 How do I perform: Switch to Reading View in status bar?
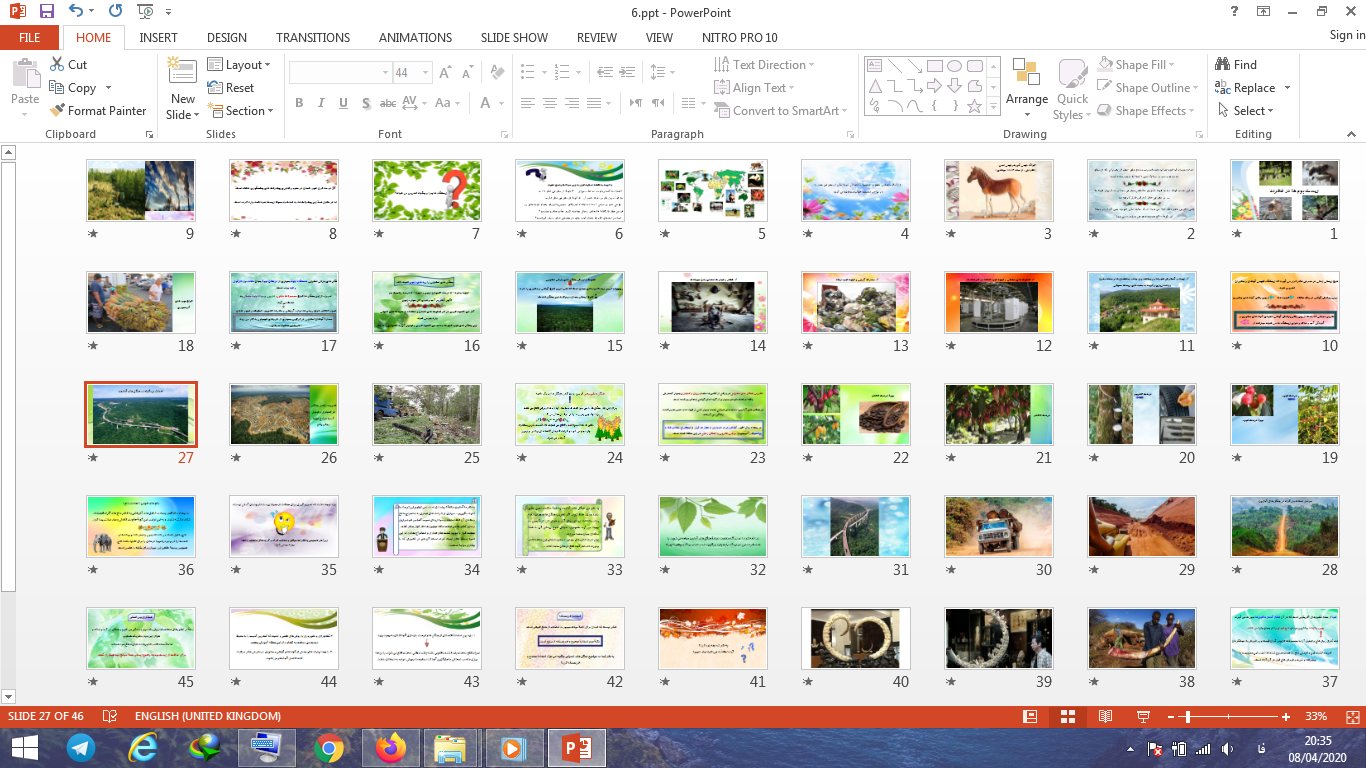[1105, 717]
